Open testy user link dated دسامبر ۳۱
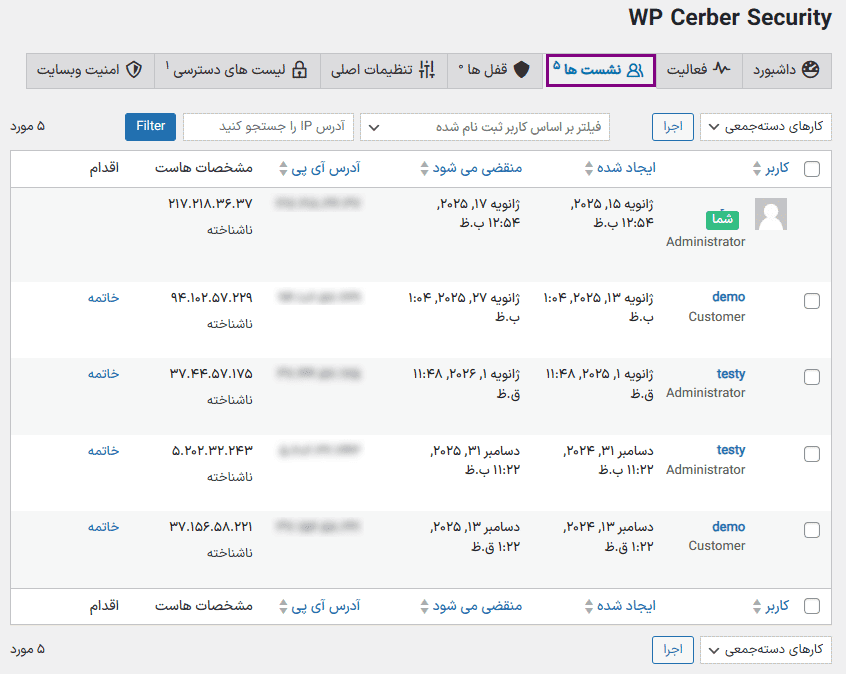The image size is (846, 674). tap(731, 450)
